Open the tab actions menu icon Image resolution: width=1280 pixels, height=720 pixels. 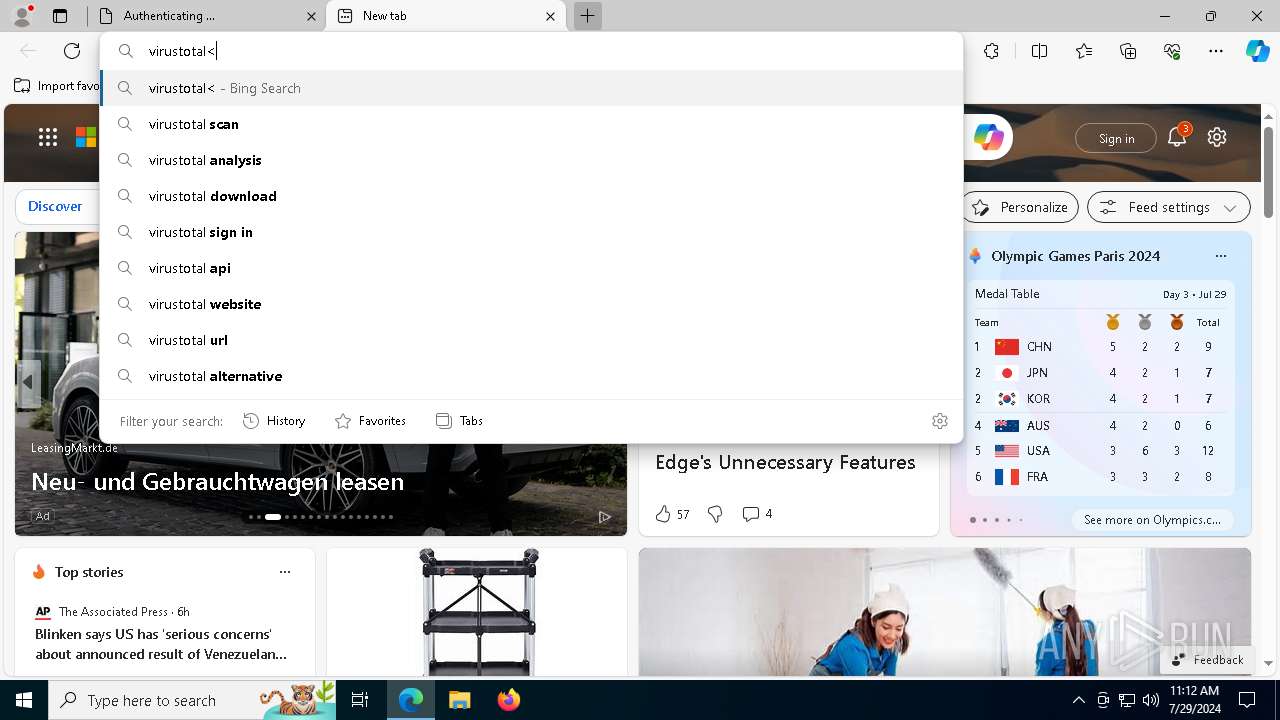(60, 16)
